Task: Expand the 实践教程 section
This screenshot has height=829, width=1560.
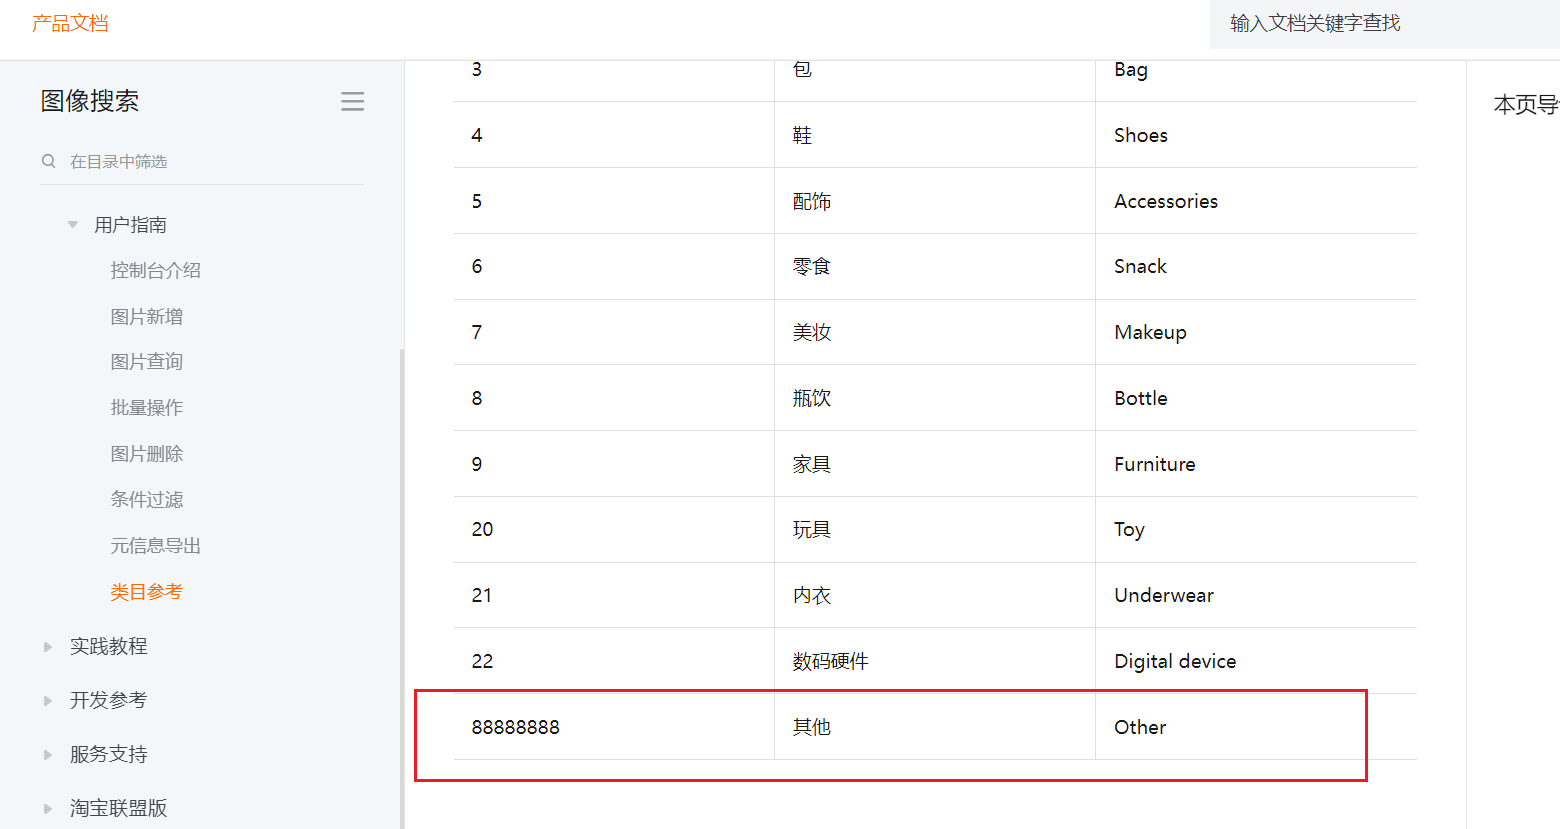Action: tap(47, 647)
